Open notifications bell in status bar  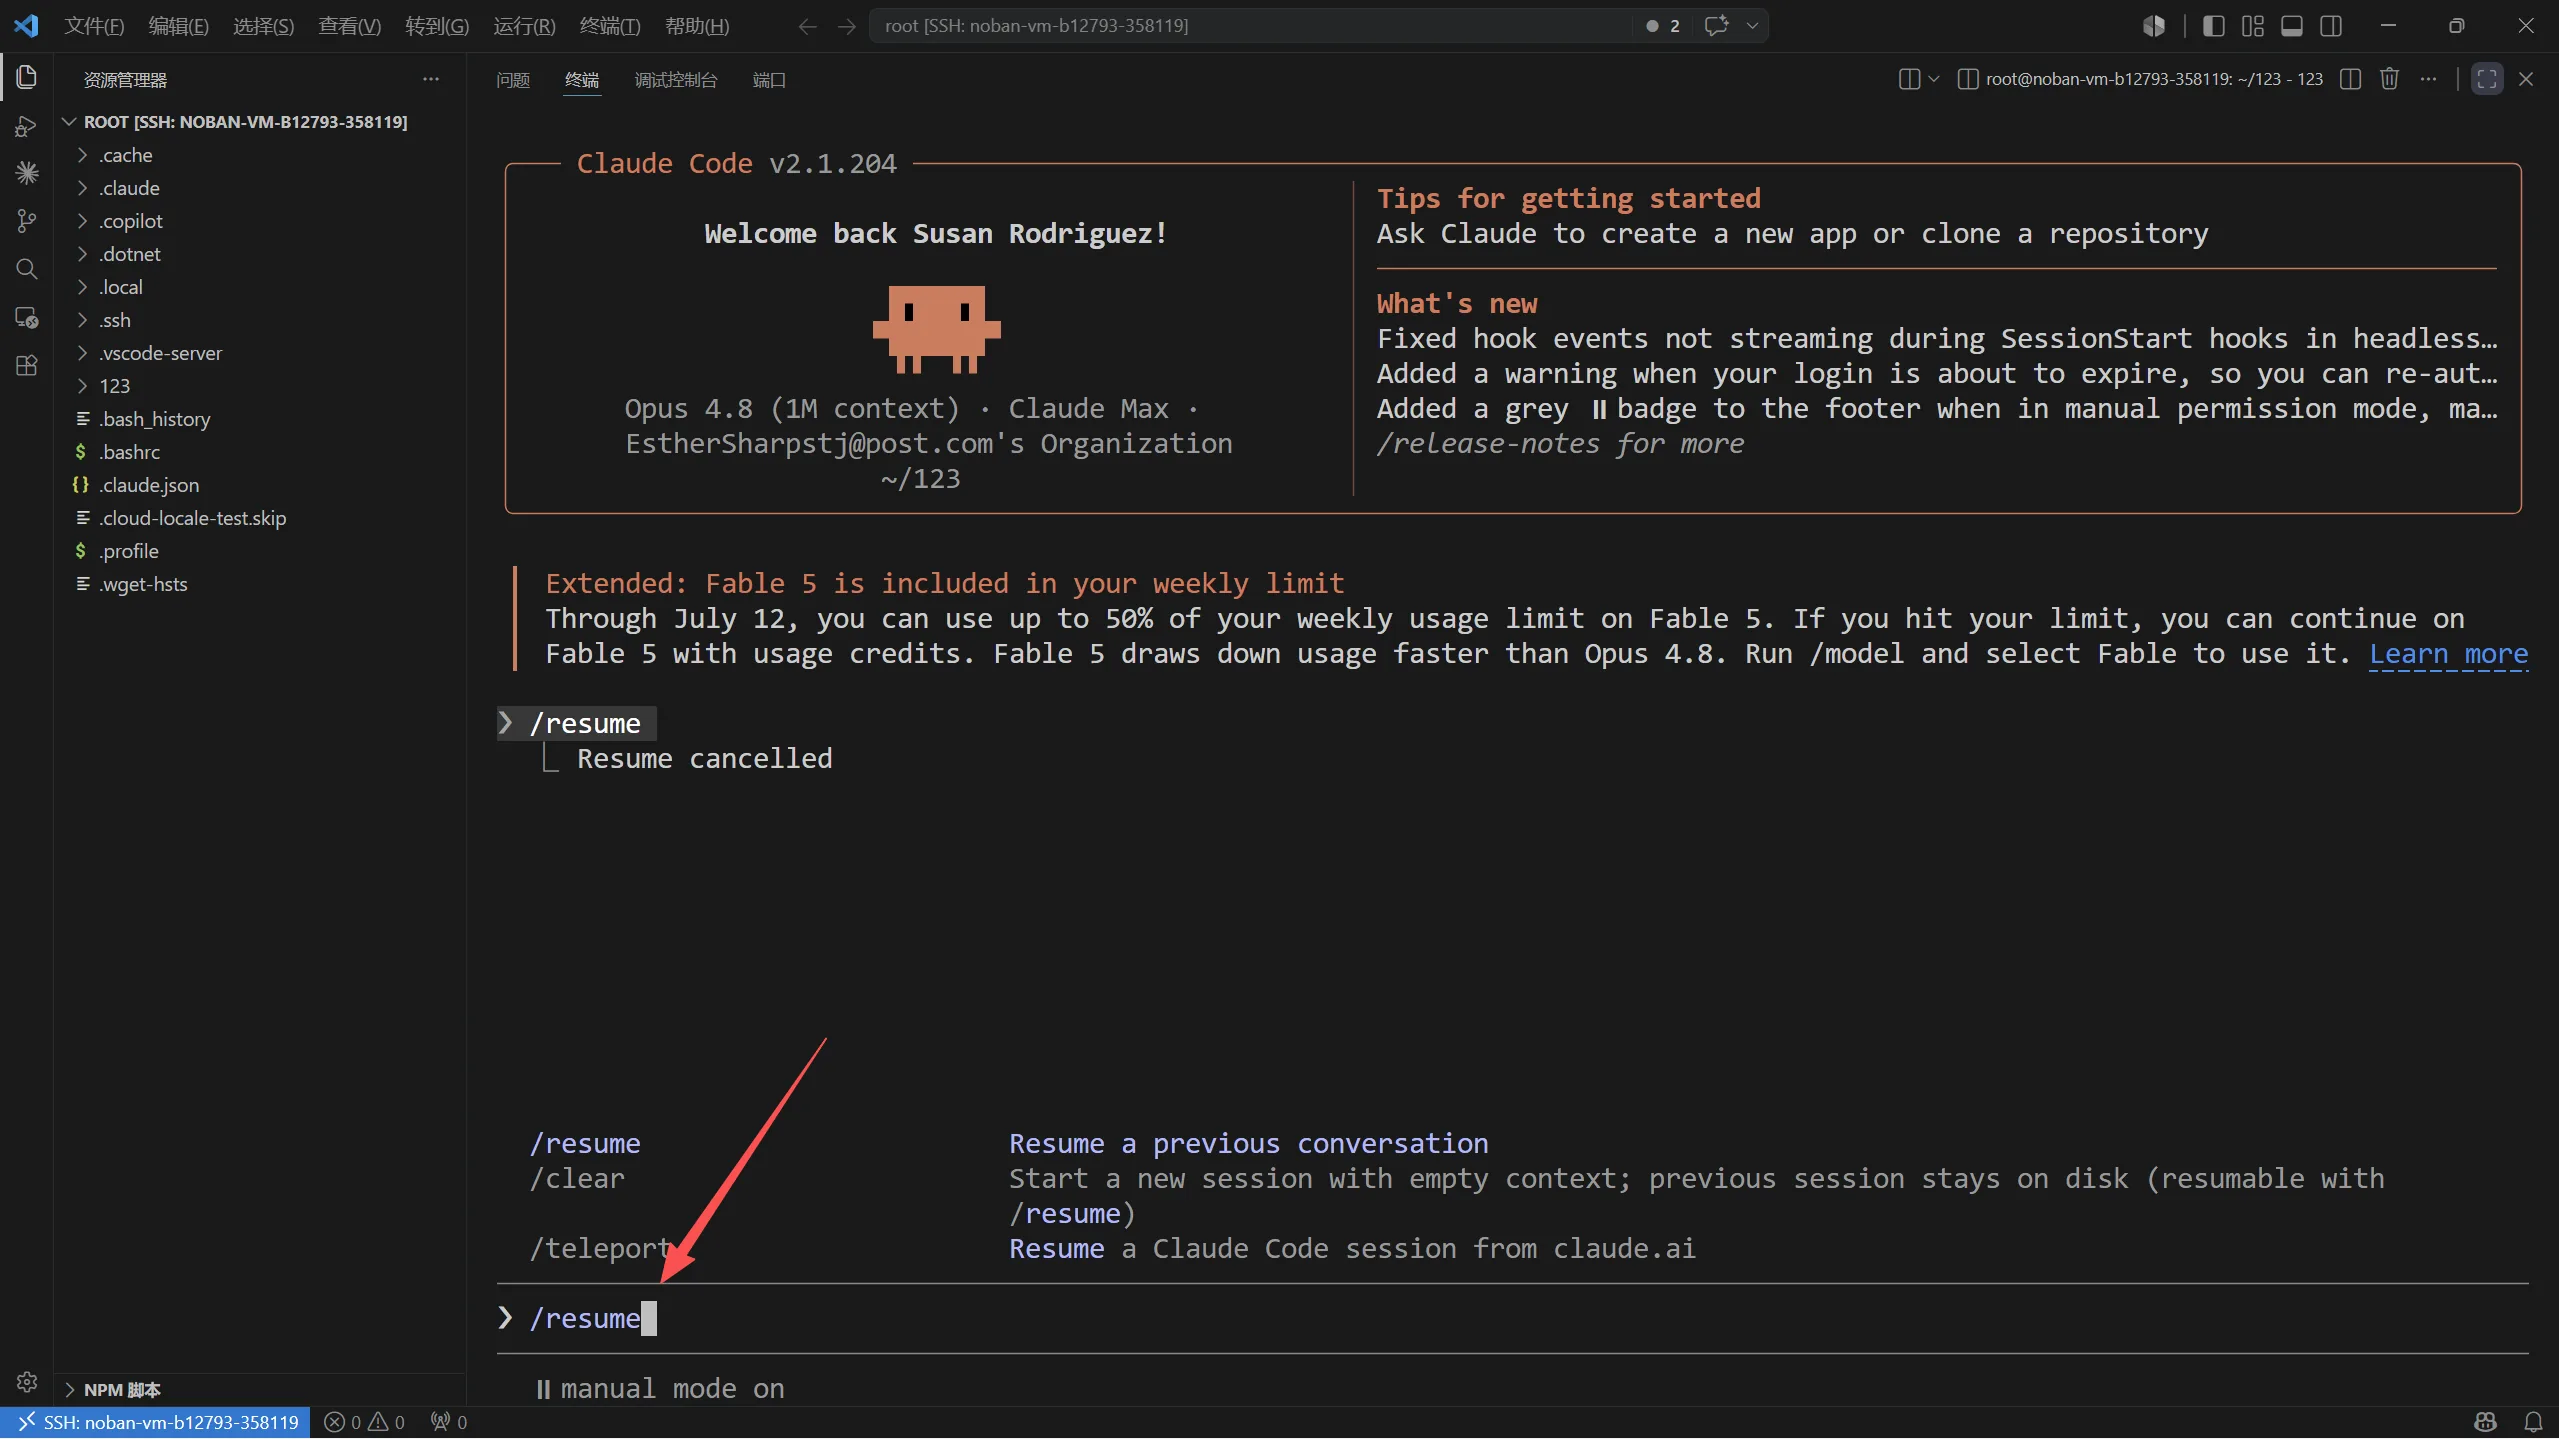2533,1422
